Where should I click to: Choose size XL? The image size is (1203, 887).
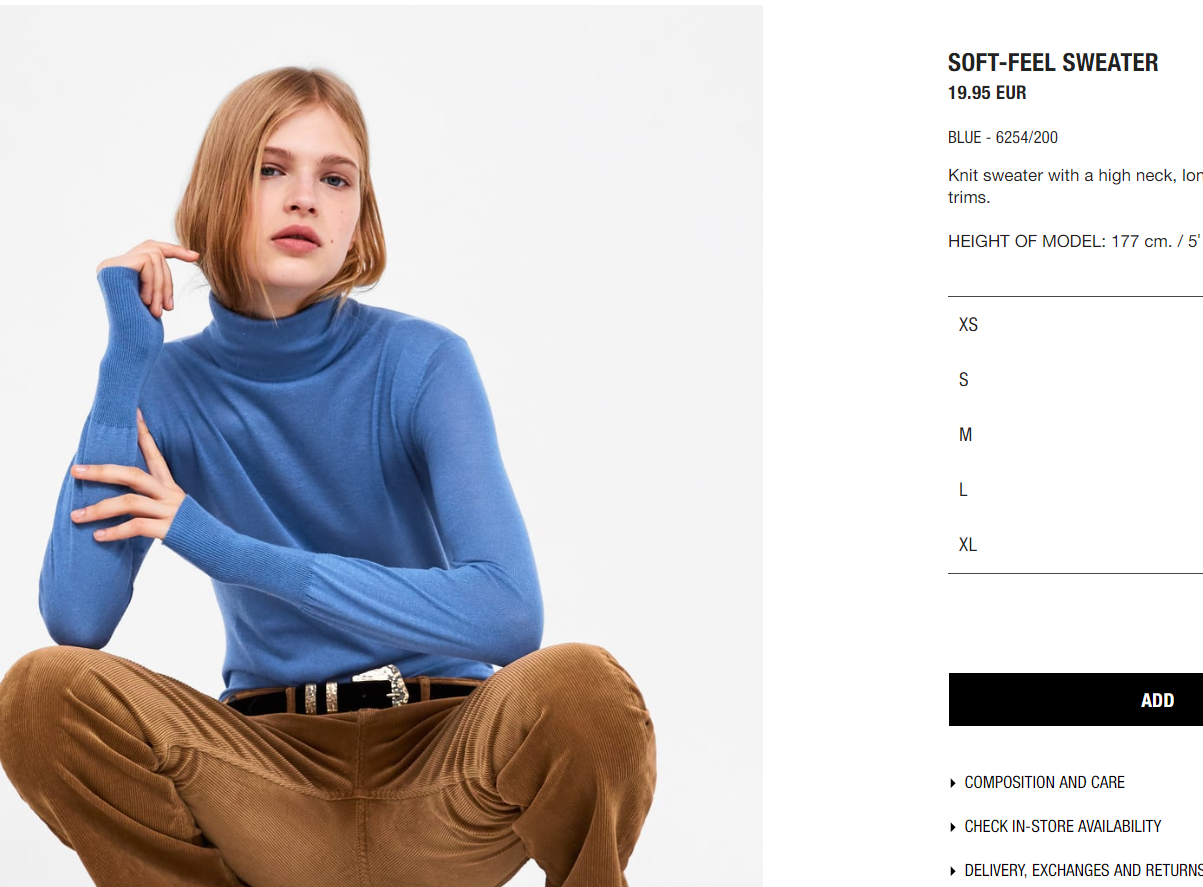coord(1075,545)
